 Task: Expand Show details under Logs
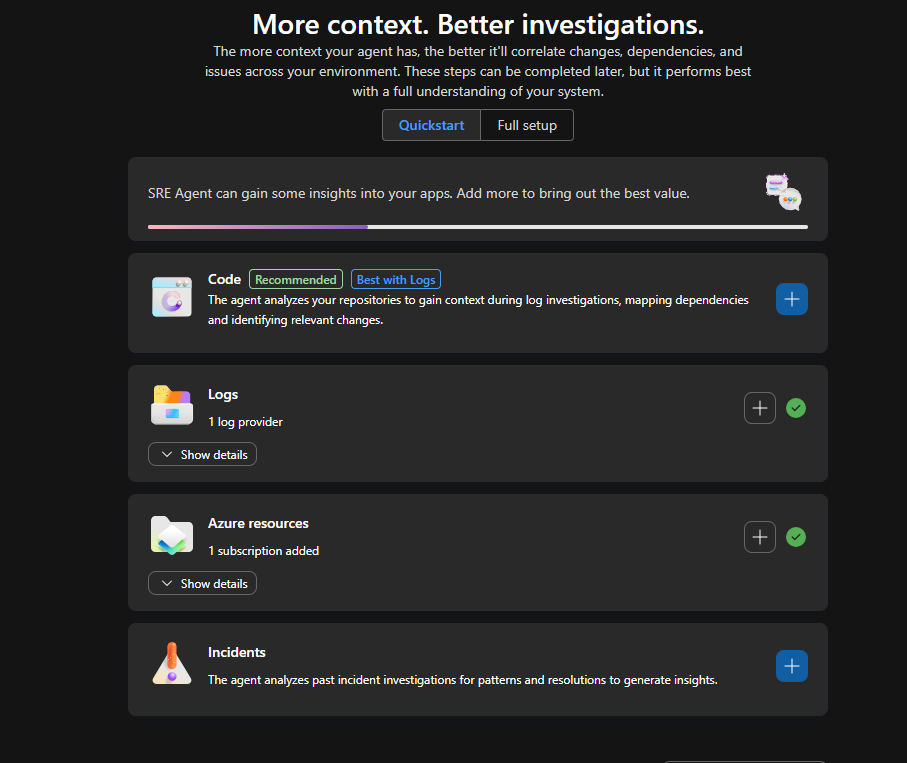click(202, 454)
